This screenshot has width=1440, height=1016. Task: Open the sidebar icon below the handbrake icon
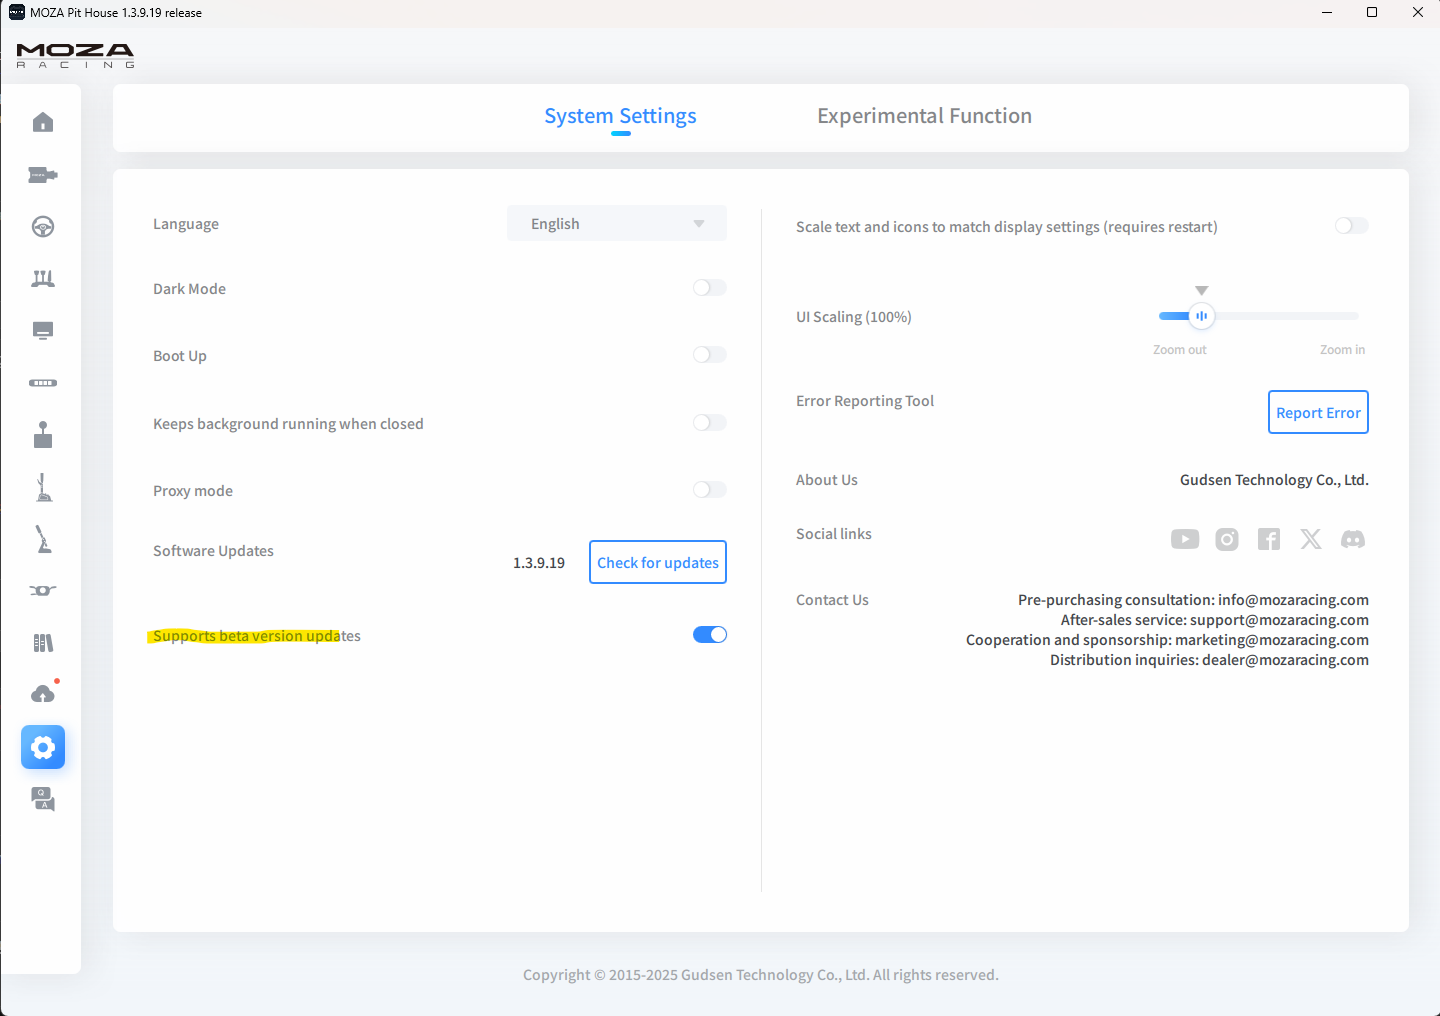[x=43, y=591]
